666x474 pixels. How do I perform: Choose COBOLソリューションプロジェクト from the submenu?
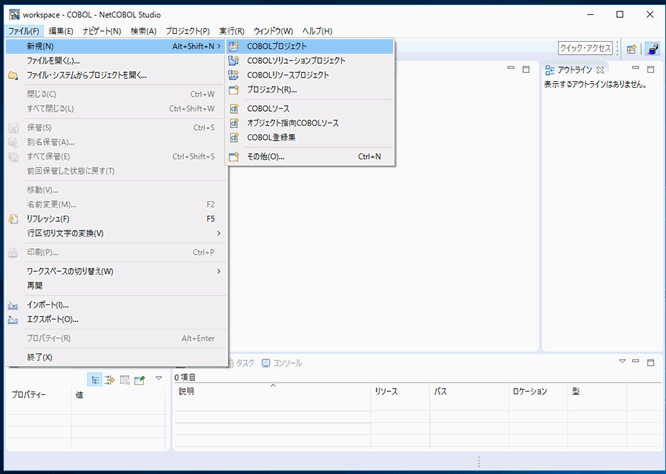click(x=310, y=61)
